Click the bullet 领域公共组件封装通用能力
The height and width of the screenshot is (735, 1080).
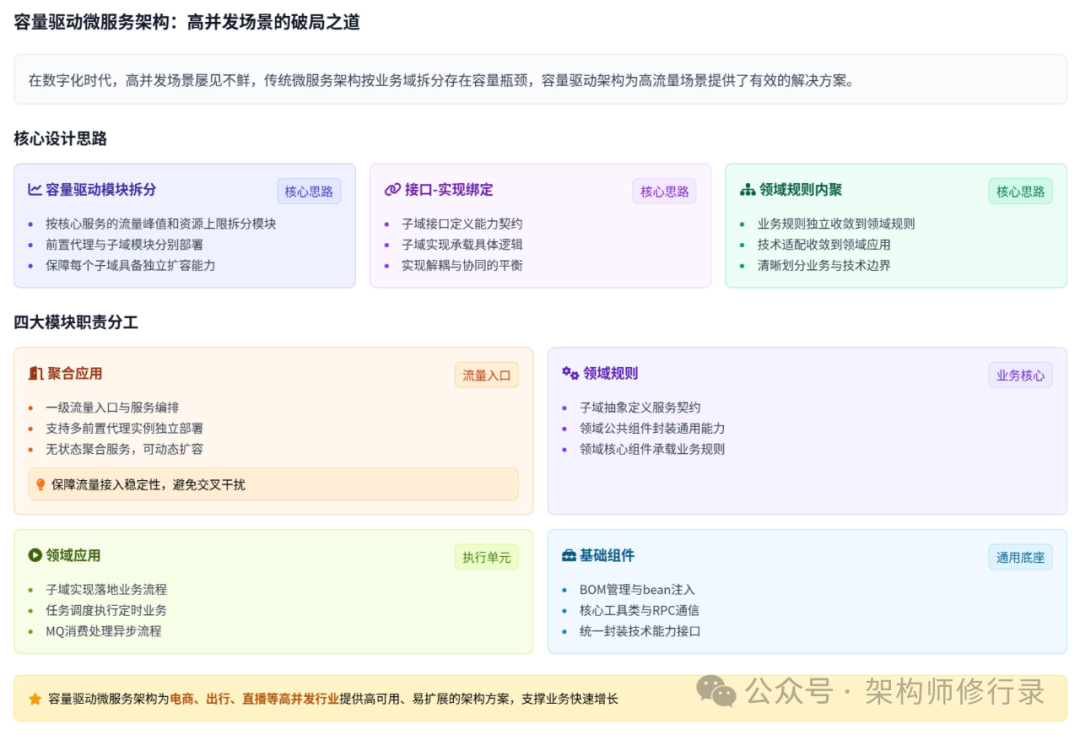pos(652,428)
